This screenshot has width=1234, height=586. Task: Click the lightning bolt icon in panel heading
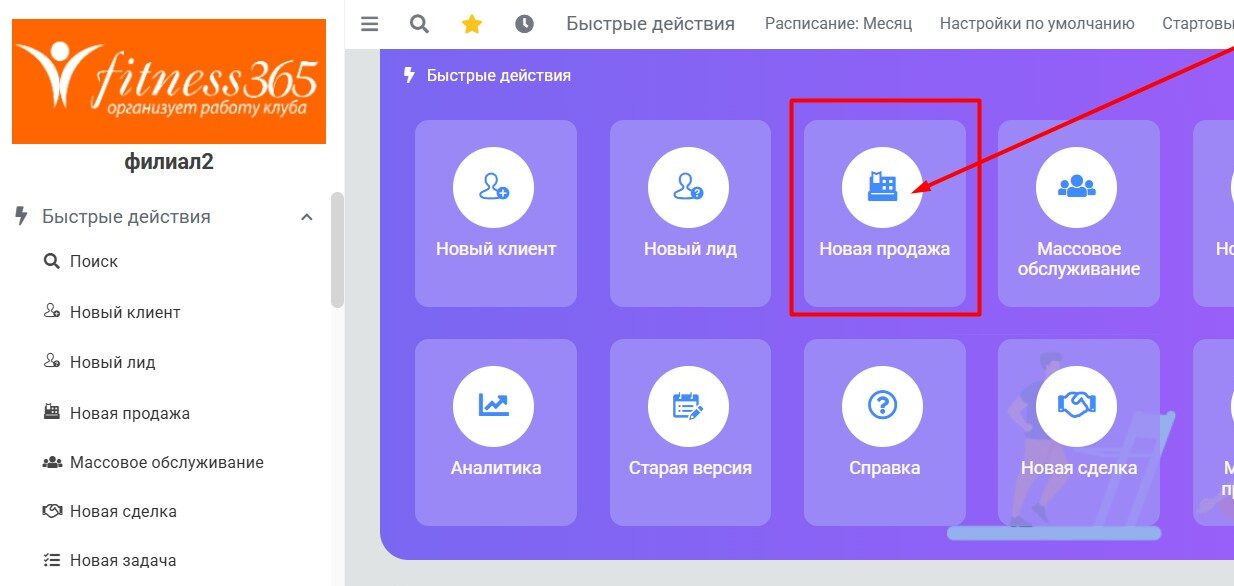coord(408,75)
